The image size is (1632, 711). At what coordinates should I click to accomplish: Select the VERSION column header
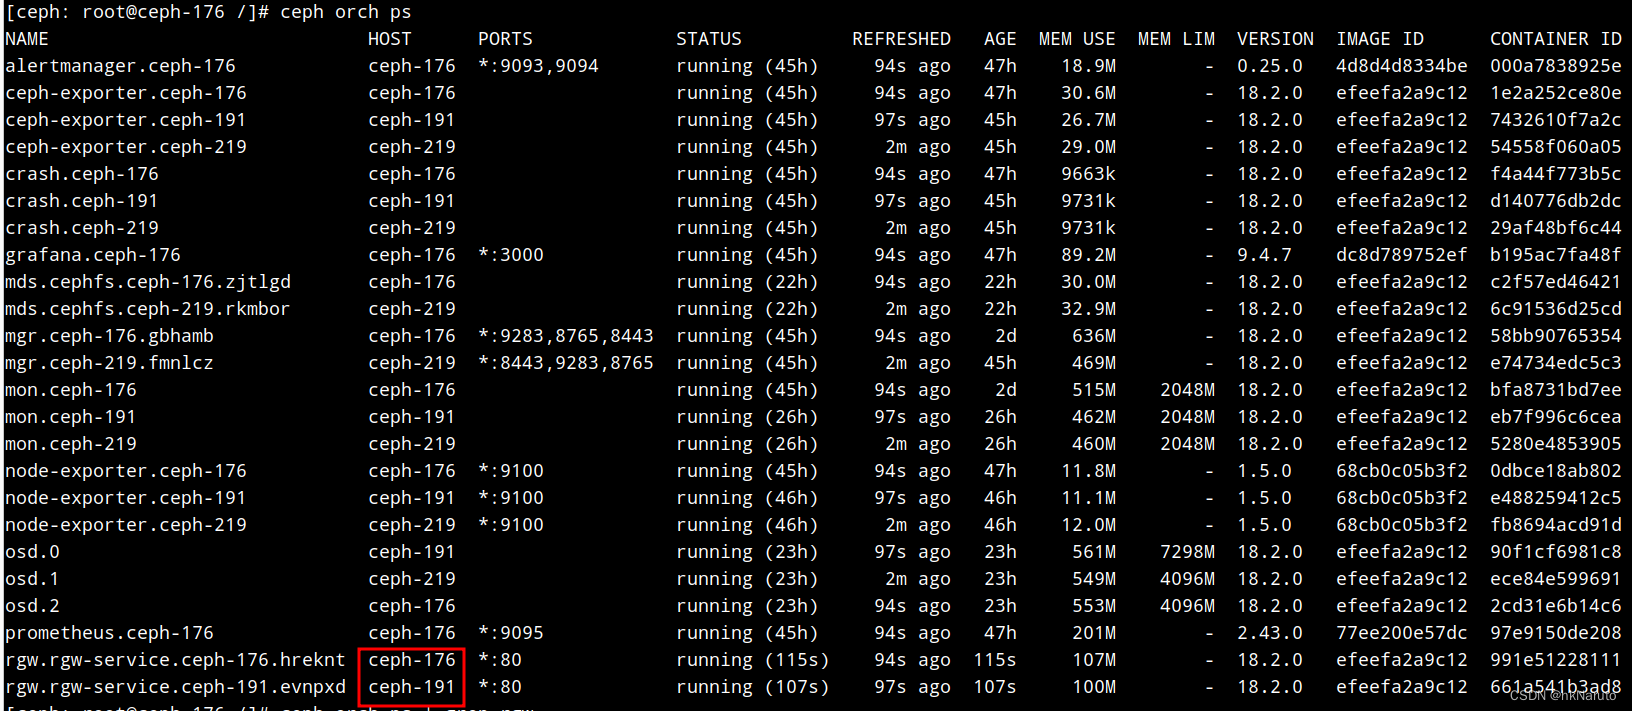[x=1275, y=39]
